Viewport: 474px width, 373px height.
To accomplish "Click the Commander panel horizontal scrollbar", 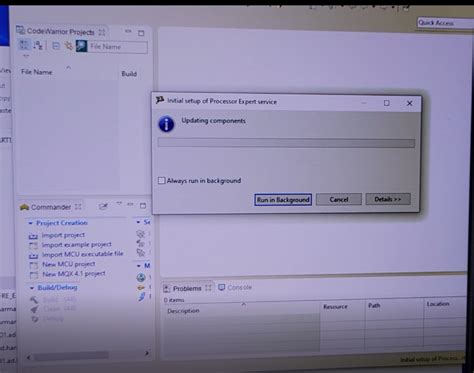I will pos(71,356).
